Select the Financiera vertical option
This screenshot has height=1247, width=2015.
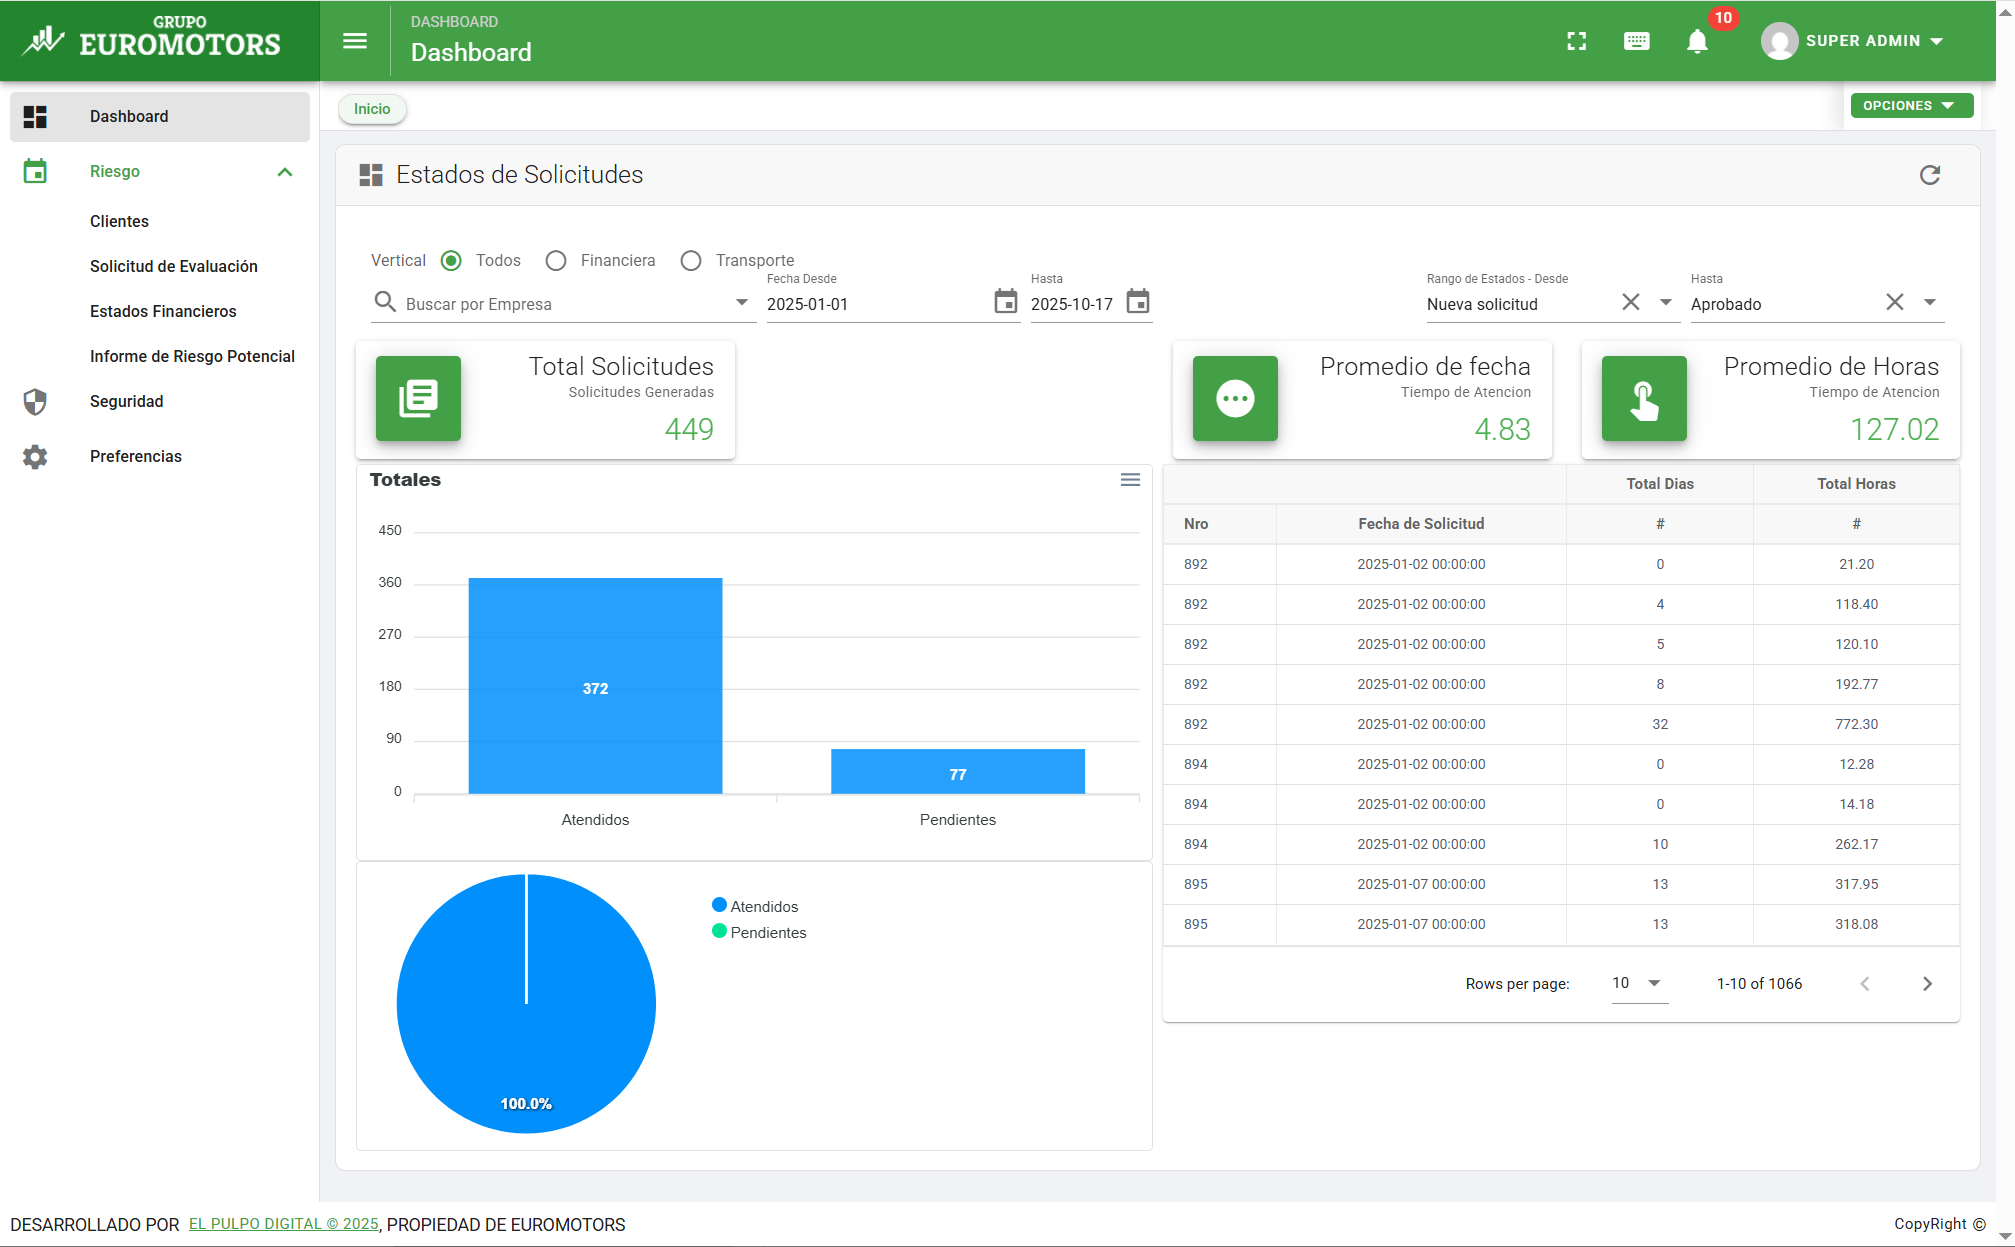coord(556,261)
